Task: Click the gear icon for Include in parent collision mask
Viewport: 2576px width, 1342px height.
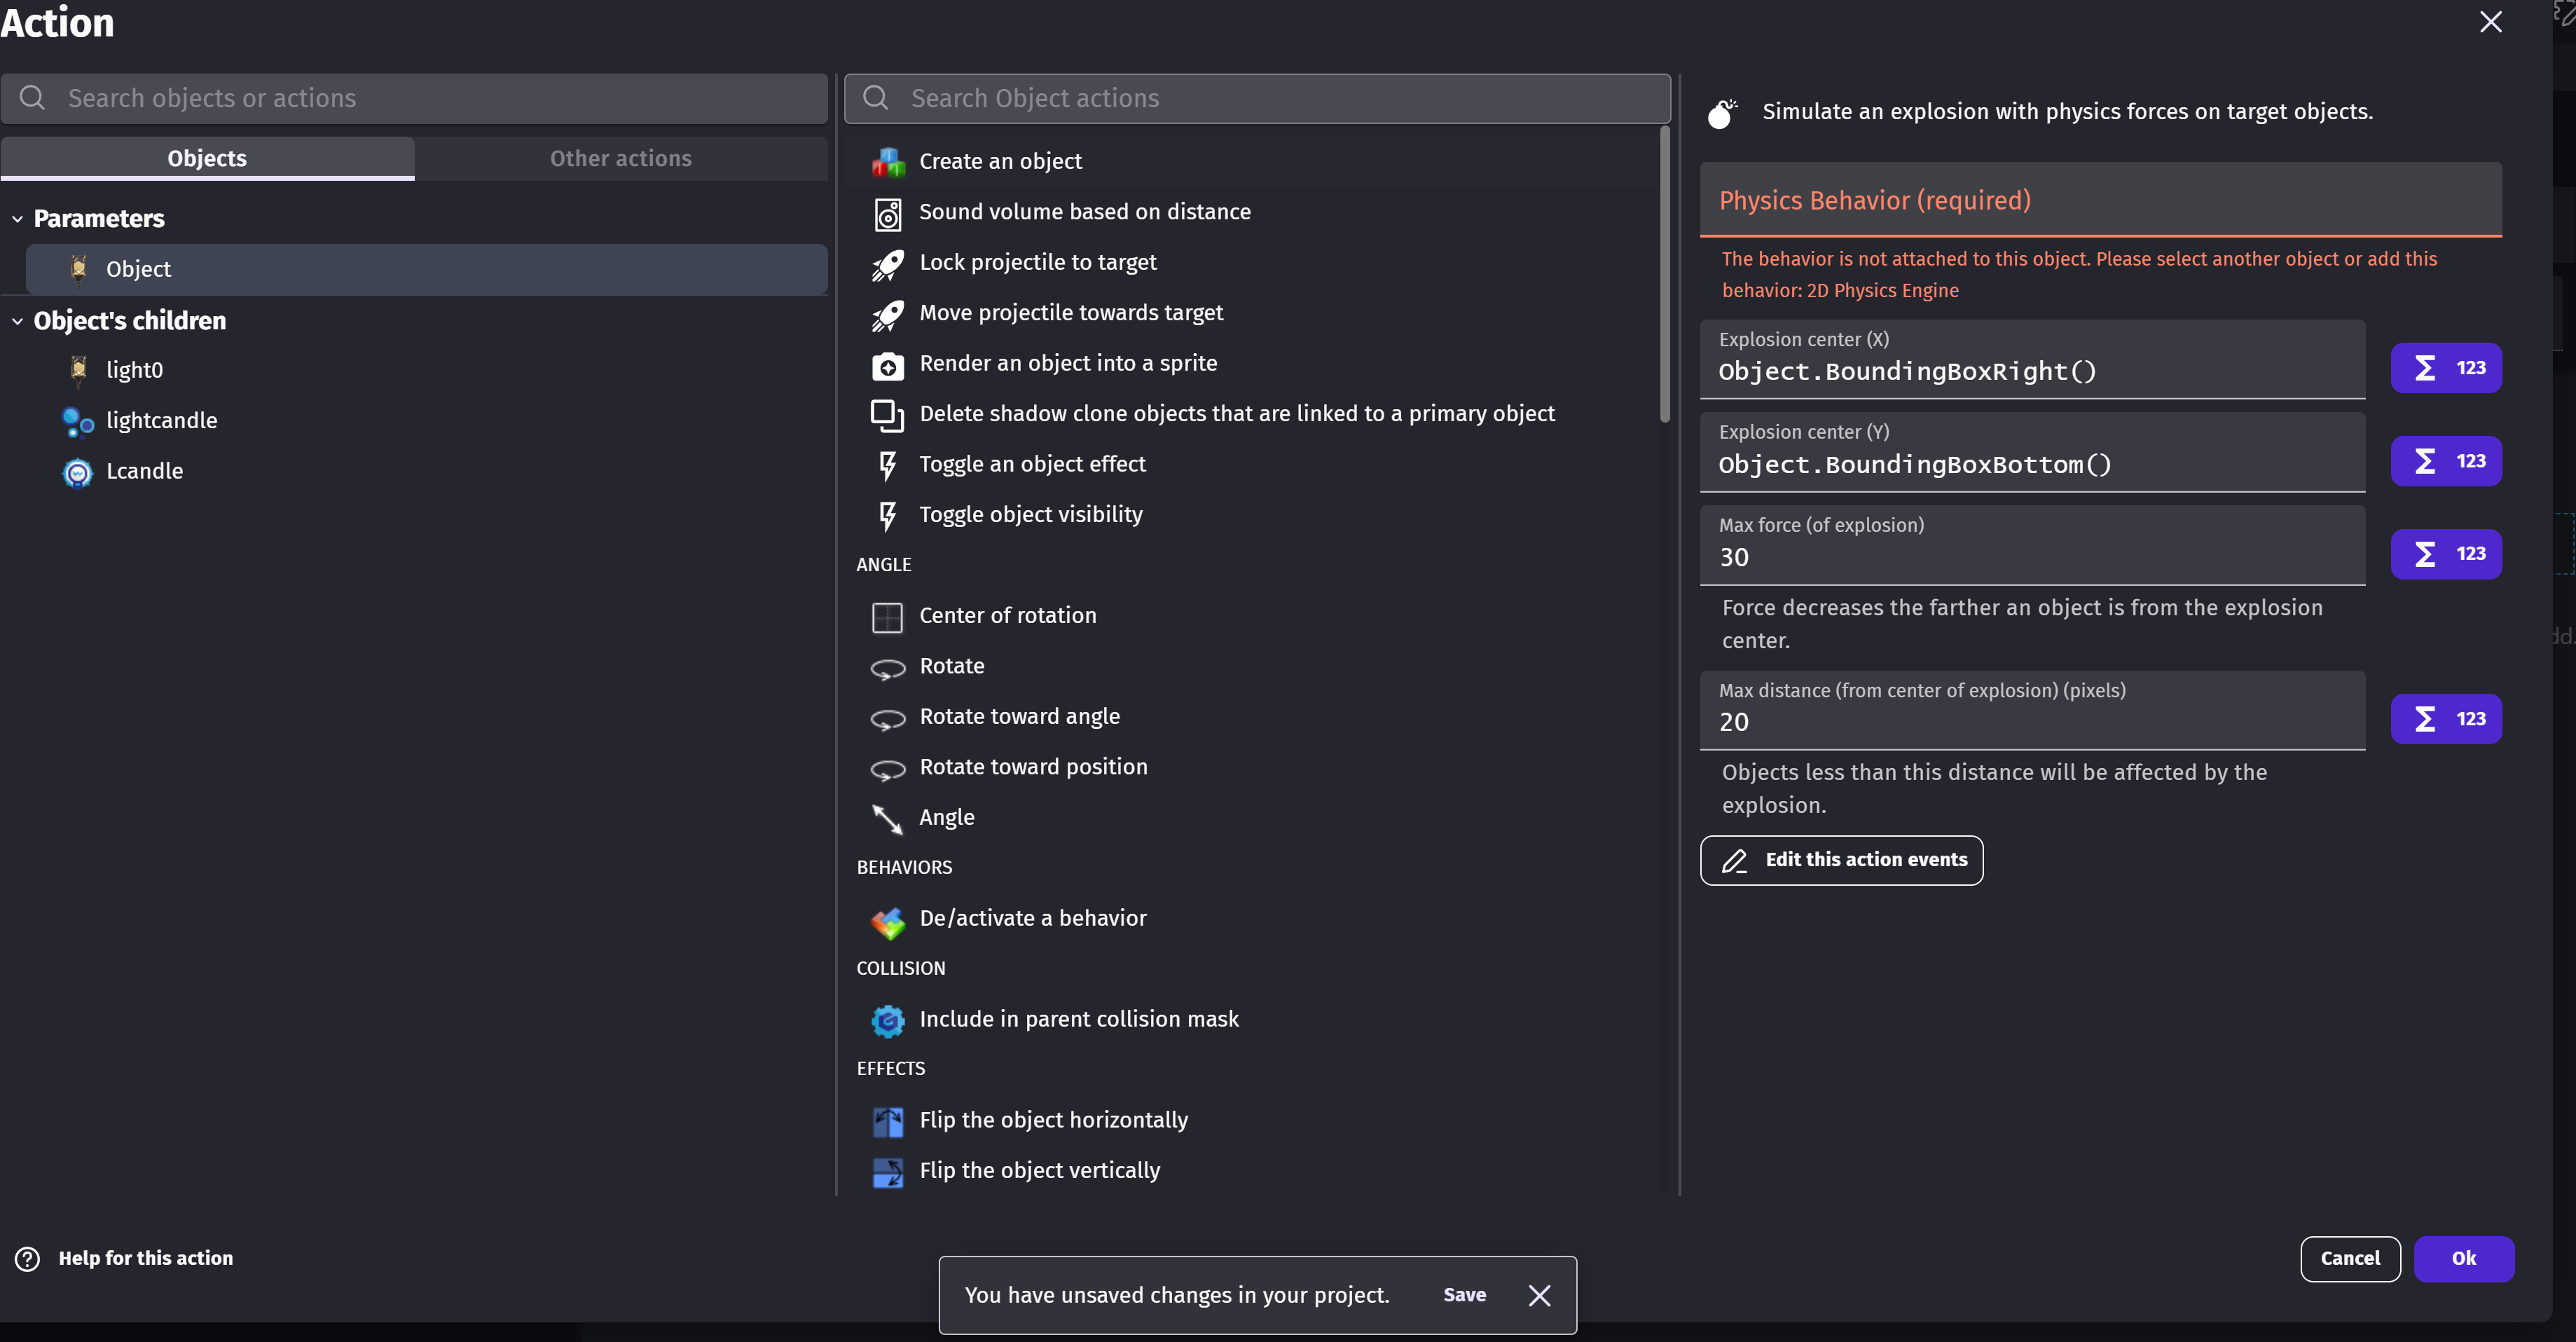Action: [887, 1021]
